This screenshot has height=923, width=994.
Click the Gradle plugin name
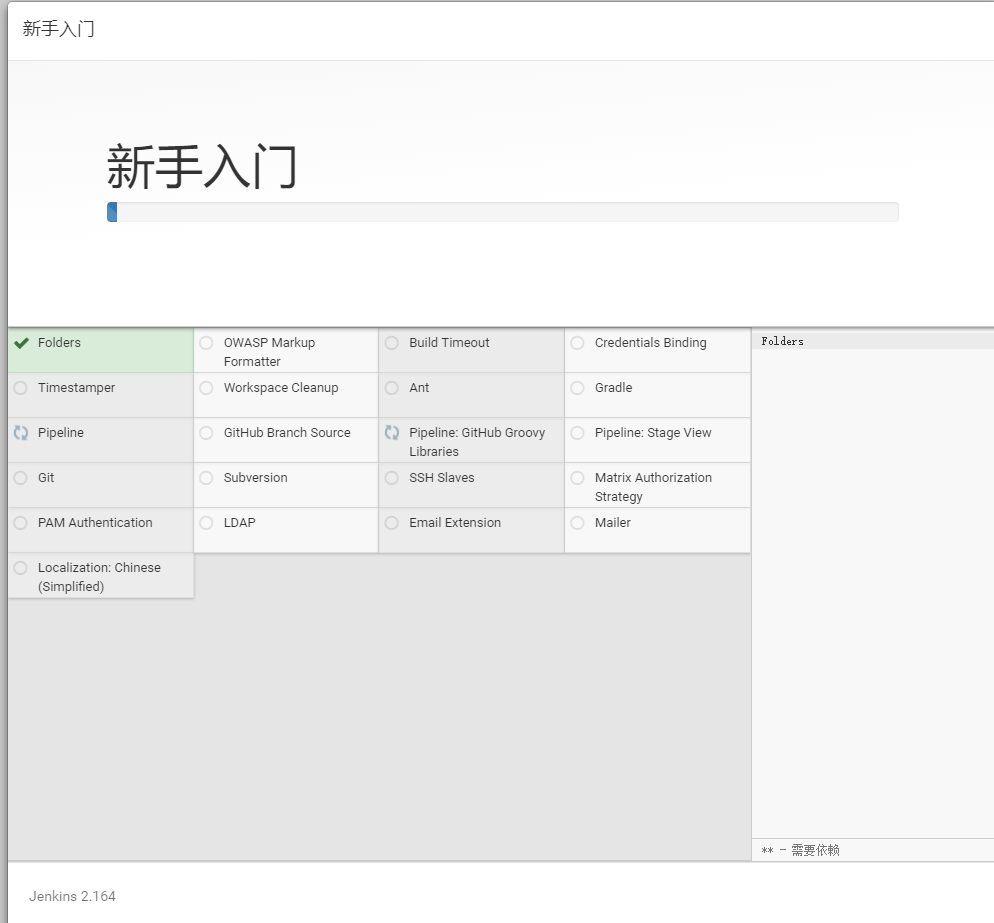pyautogui.click(x=614, y=388)
